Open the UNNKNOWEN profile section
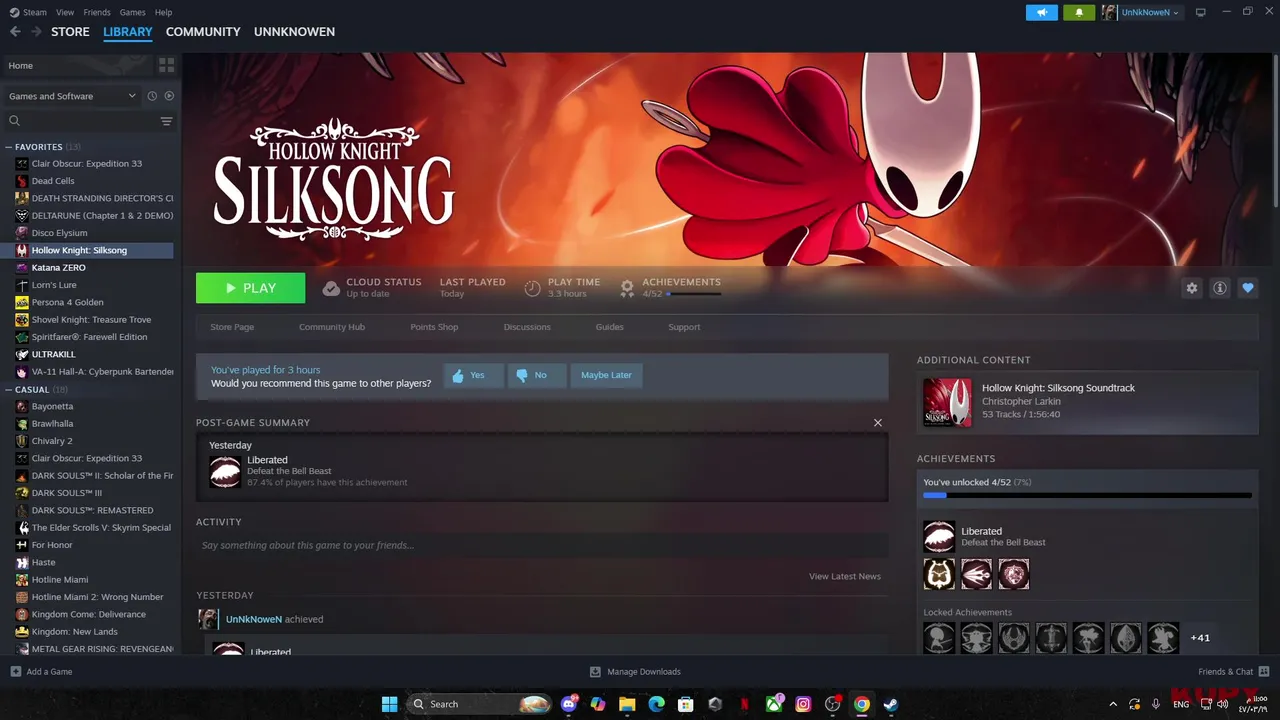The width and height of the screenshot is (1280, 720). point(294,32)
